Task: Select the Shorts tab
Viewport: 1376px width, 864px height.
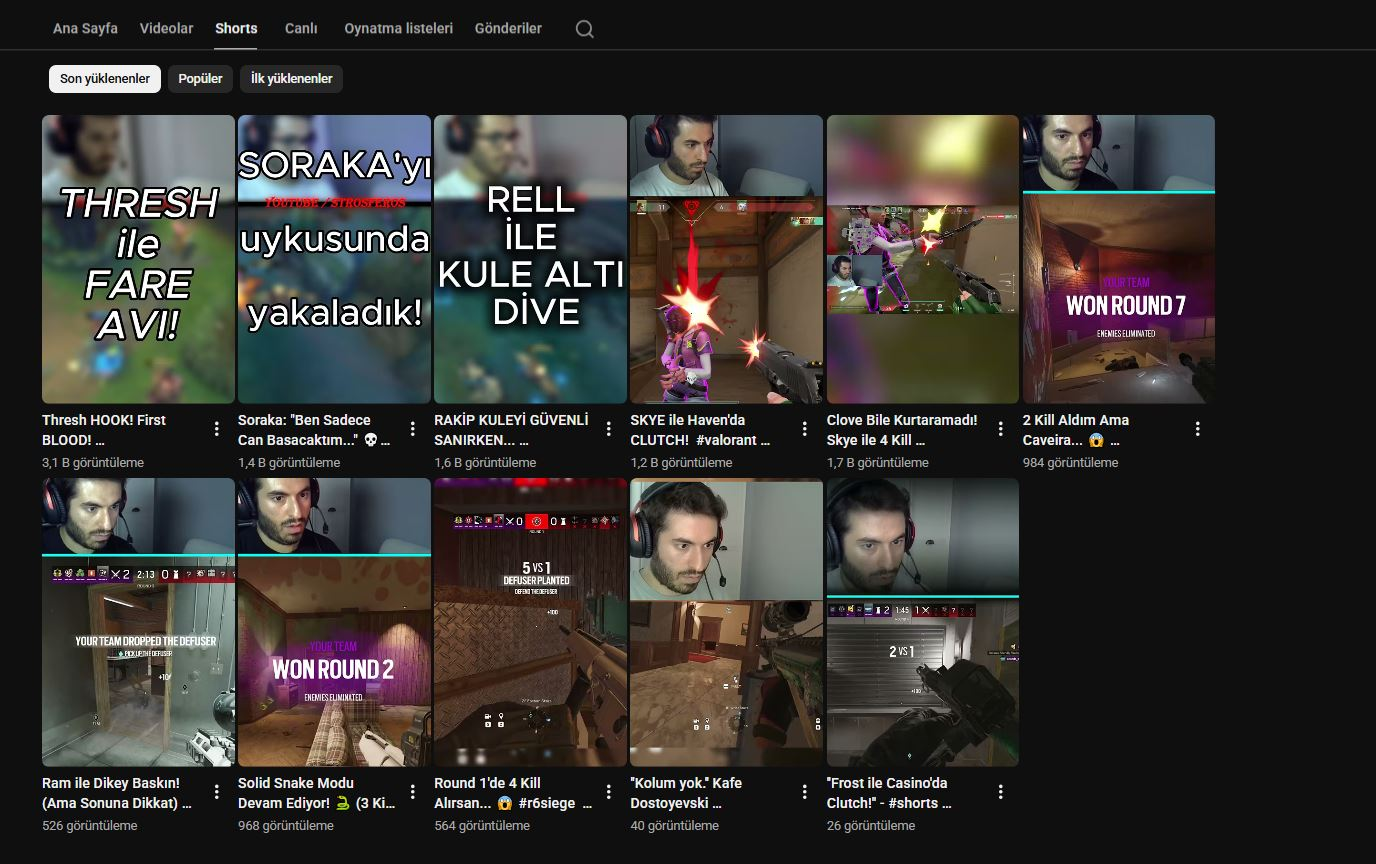Action: [236, 28]
